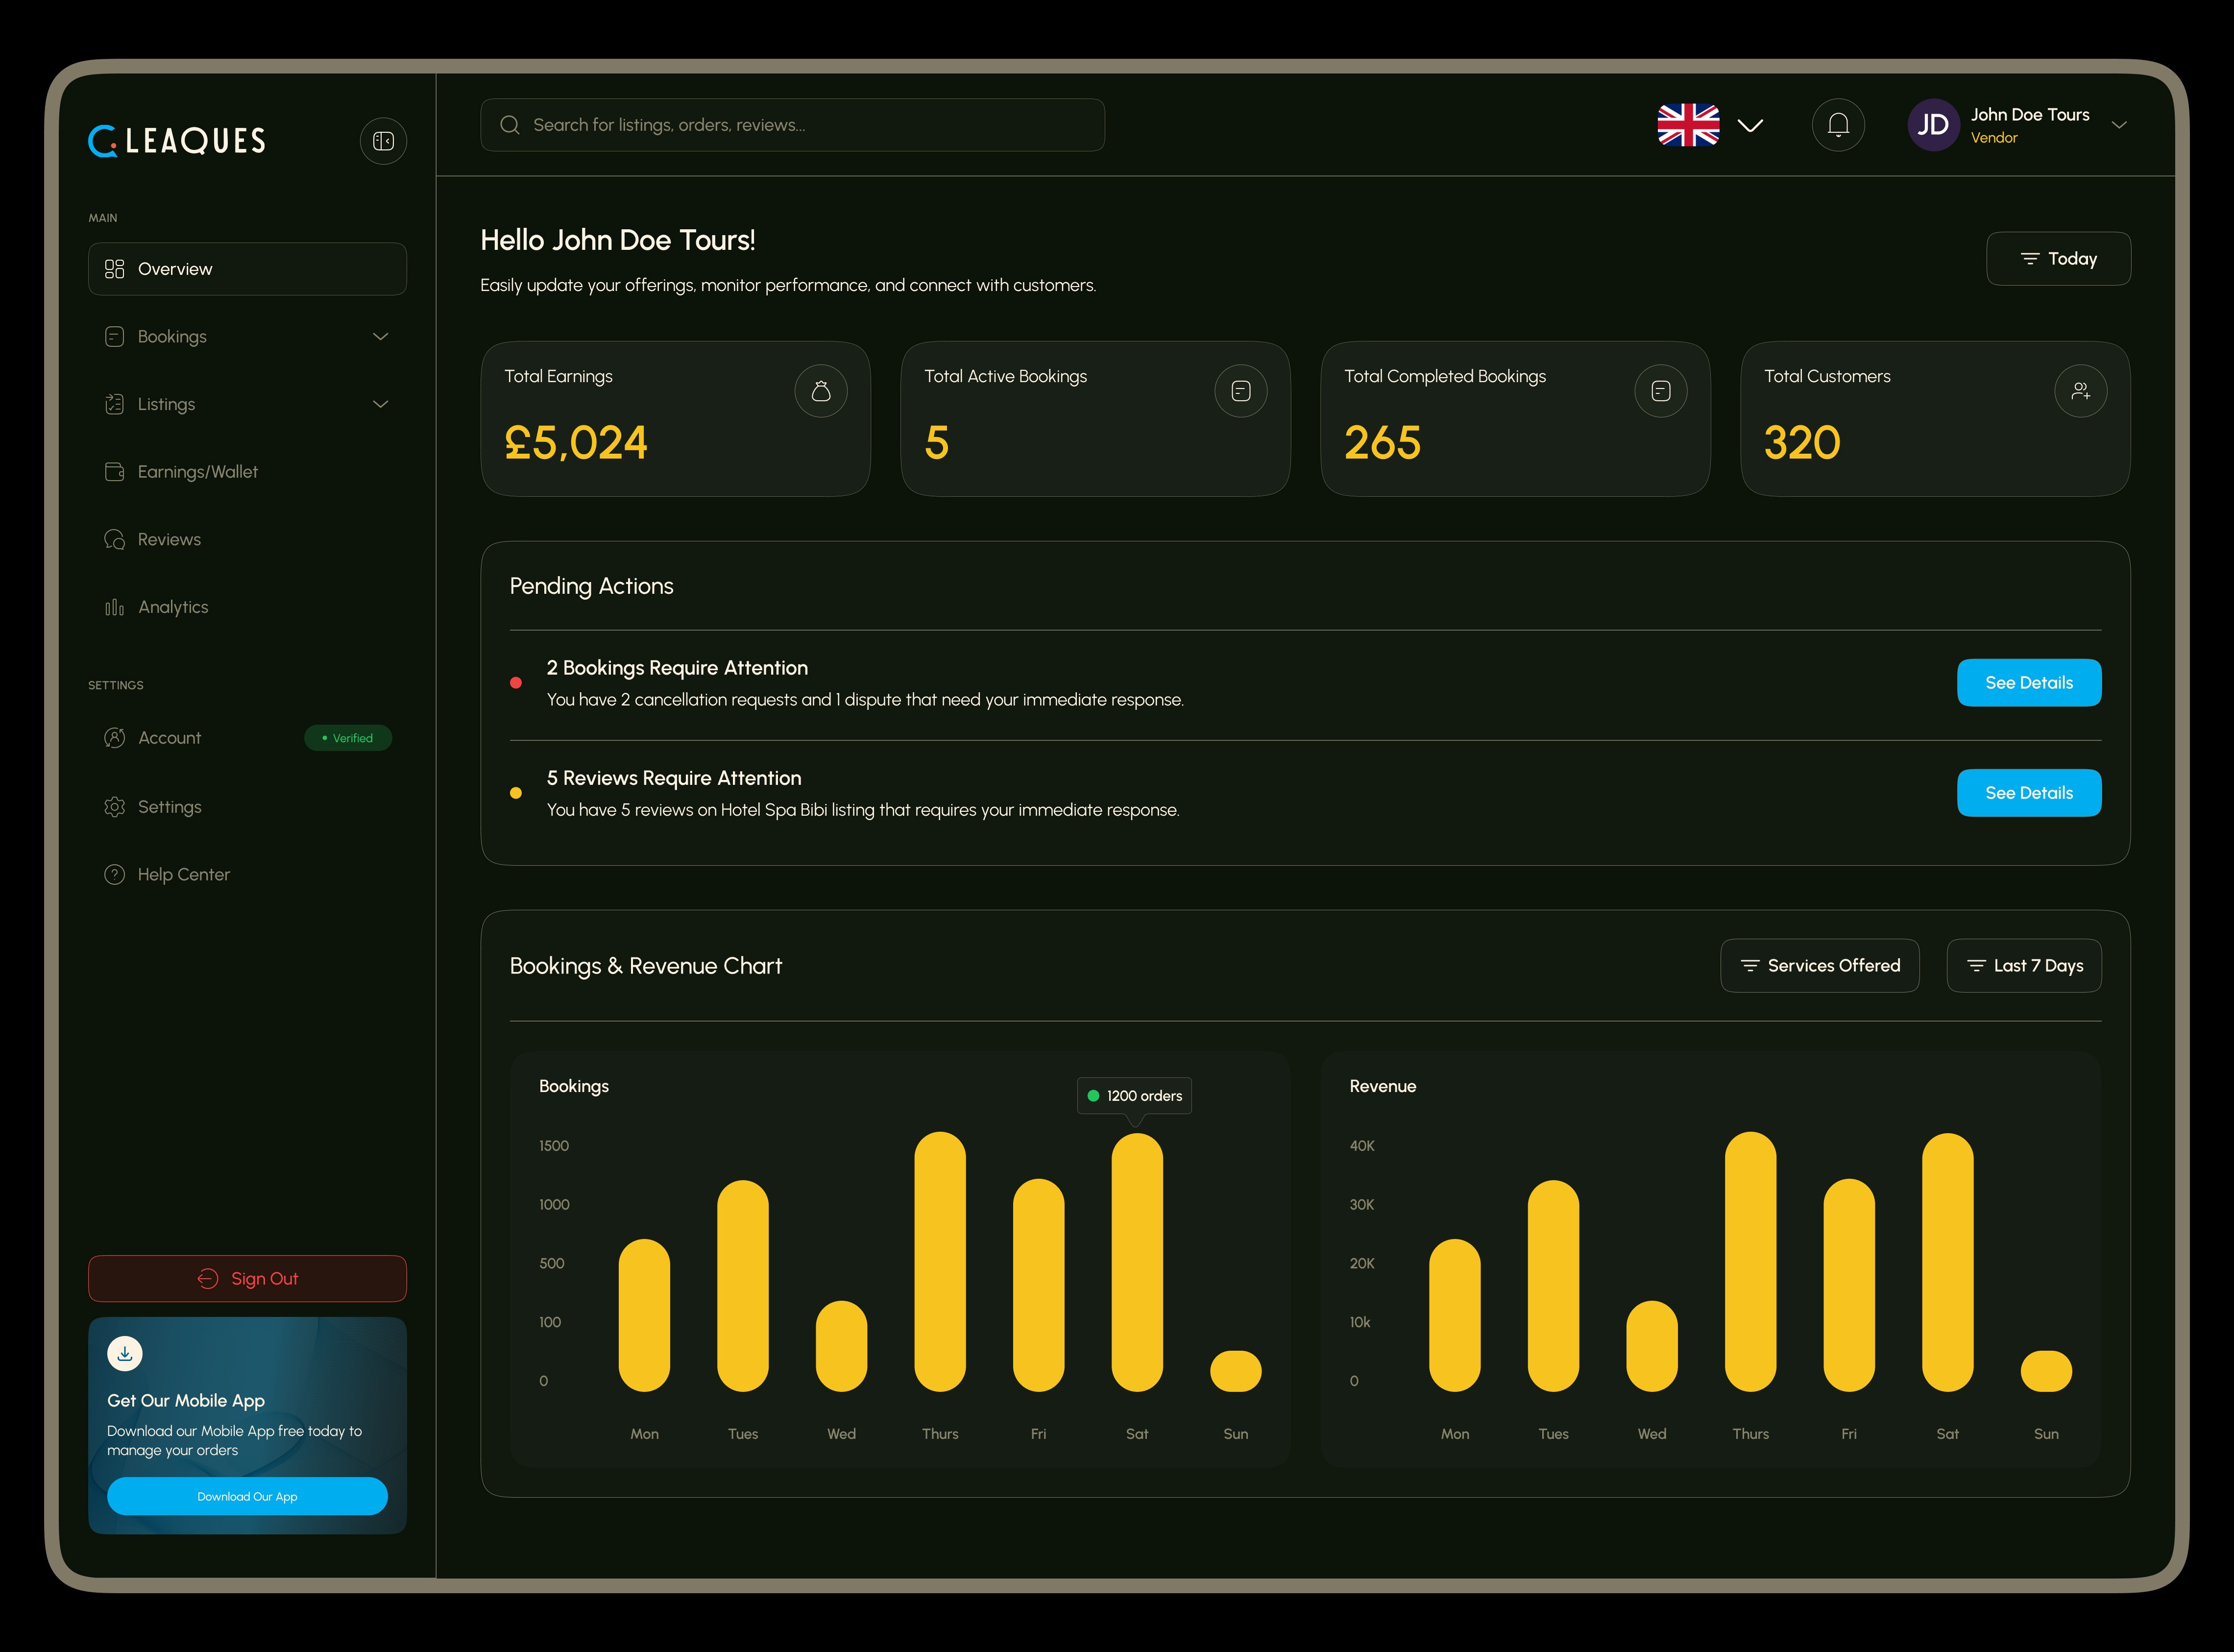Open the Settings menu item
This screenshot has width=2234, height=1652.
(247, 807)
